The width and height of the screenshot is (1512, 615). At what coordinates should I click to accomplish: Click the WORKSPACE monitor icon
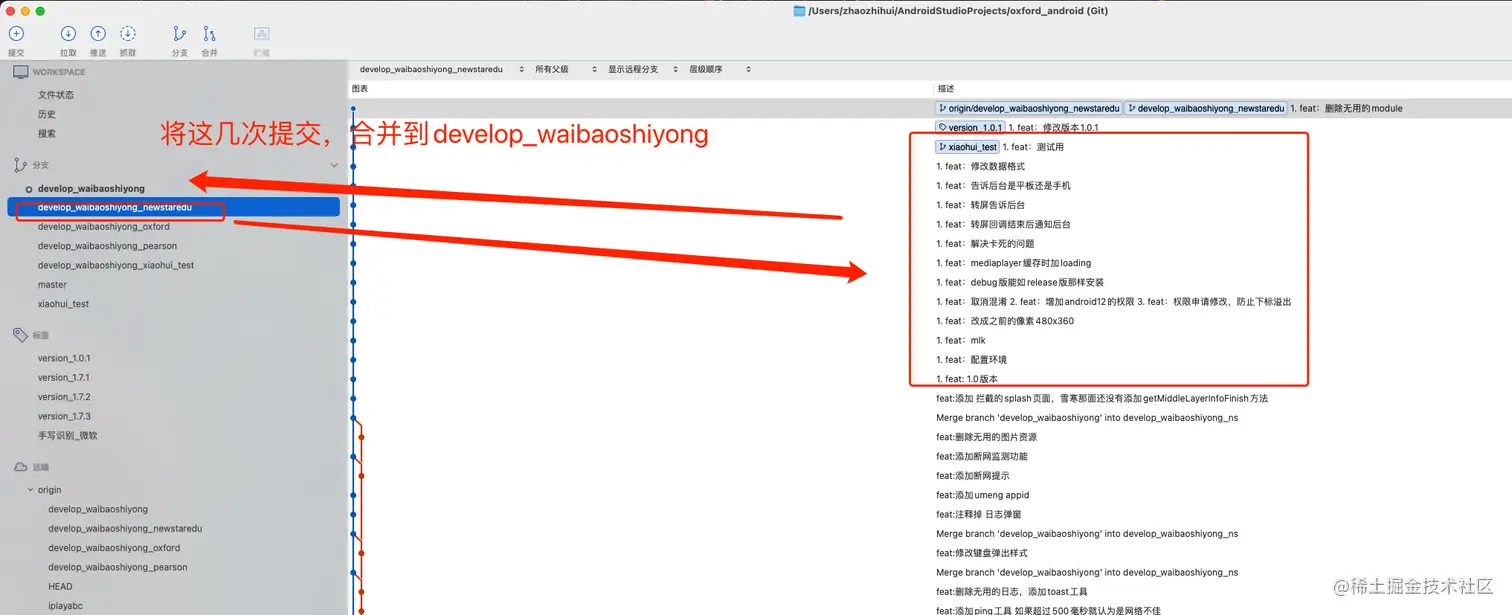click(x=20, y=72)
